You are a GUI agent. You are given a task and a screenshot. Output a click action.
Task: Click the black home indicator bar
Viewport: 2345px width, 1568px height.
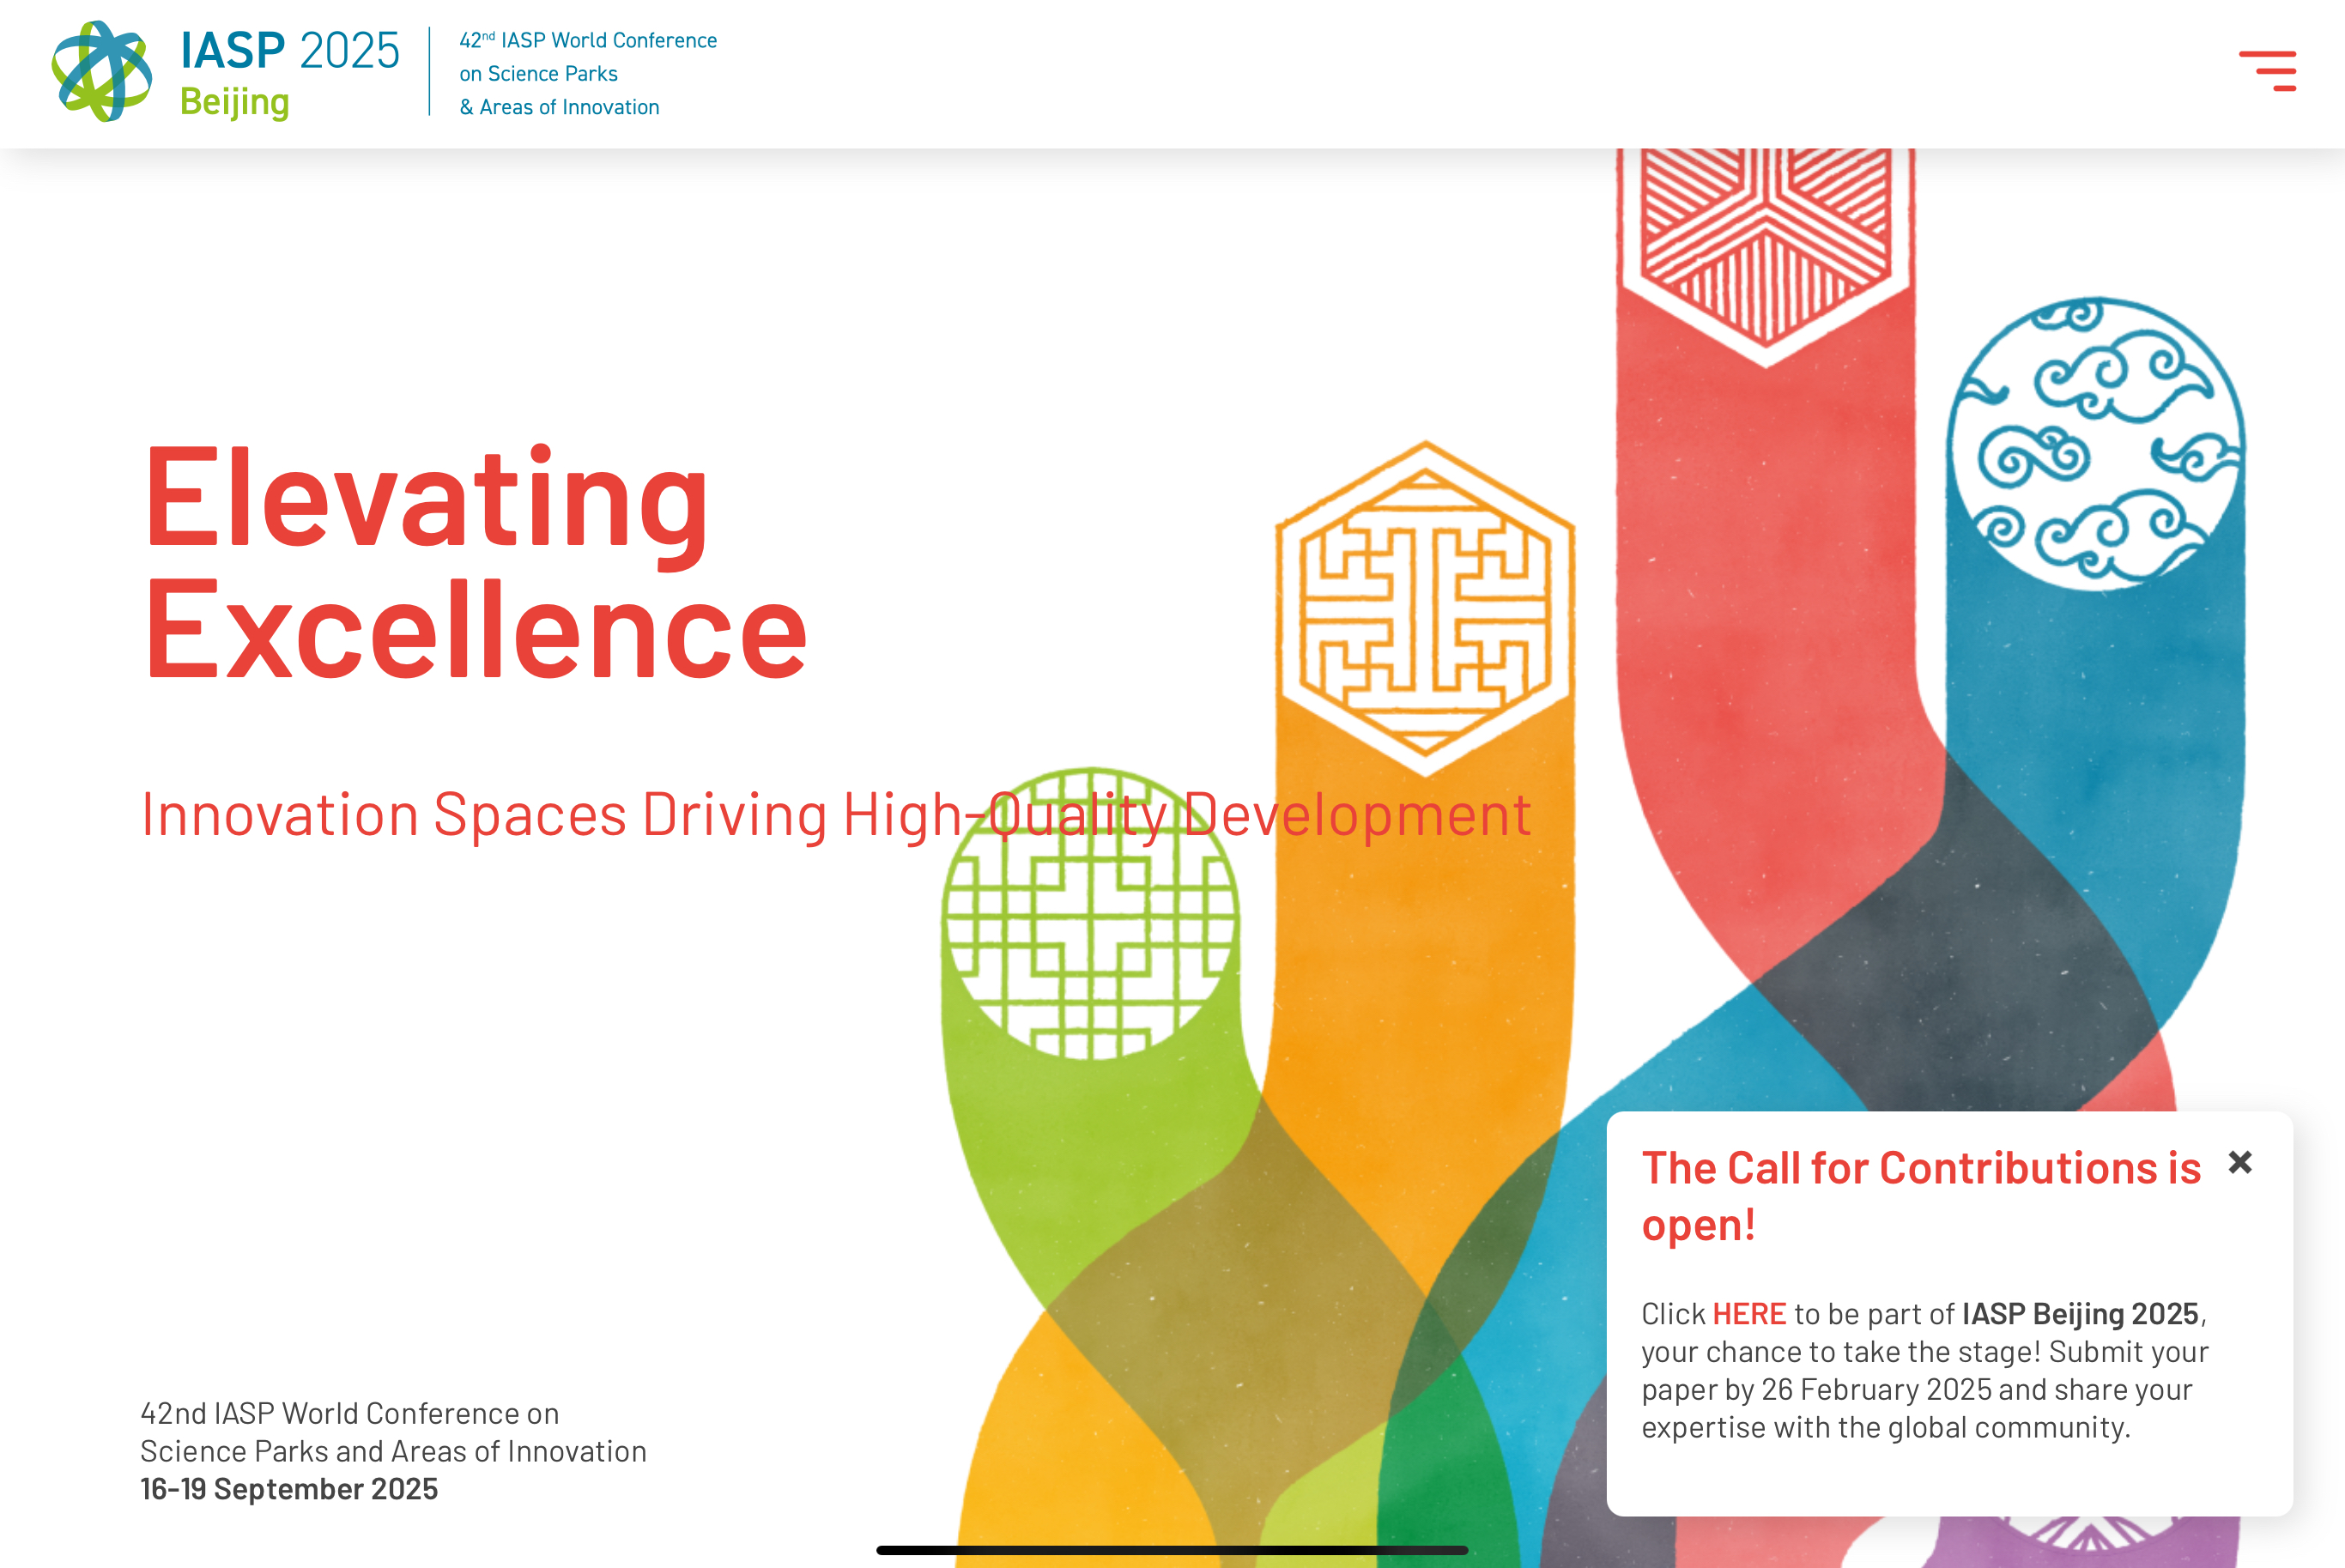pos(1172,1550)
